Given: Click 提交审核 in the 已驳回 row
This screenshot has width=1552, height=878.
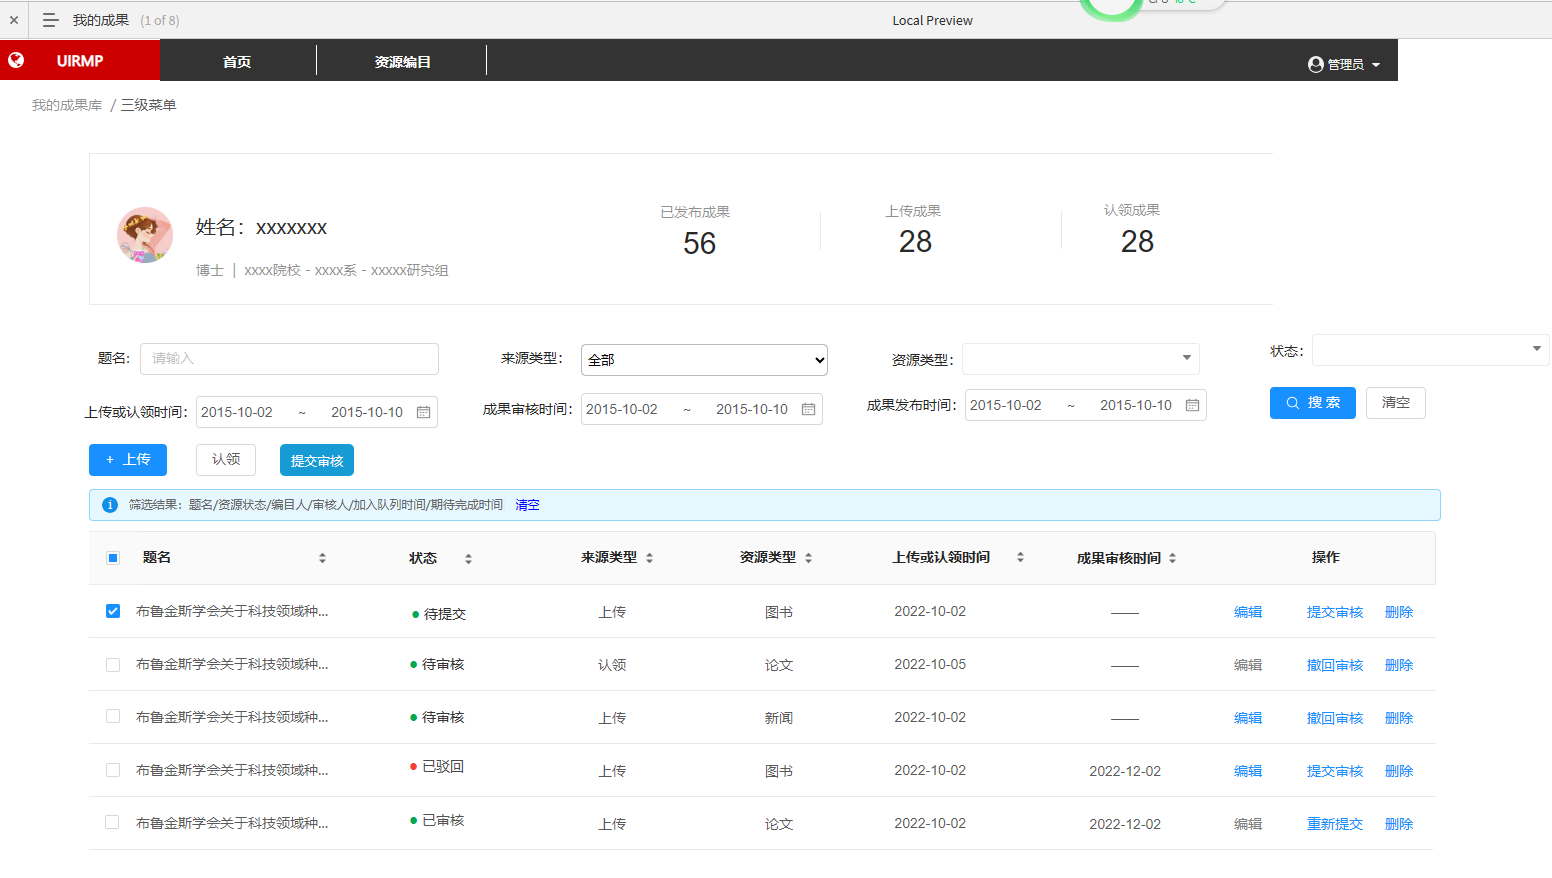Looking at the screenshot, I should point(1335,771).
